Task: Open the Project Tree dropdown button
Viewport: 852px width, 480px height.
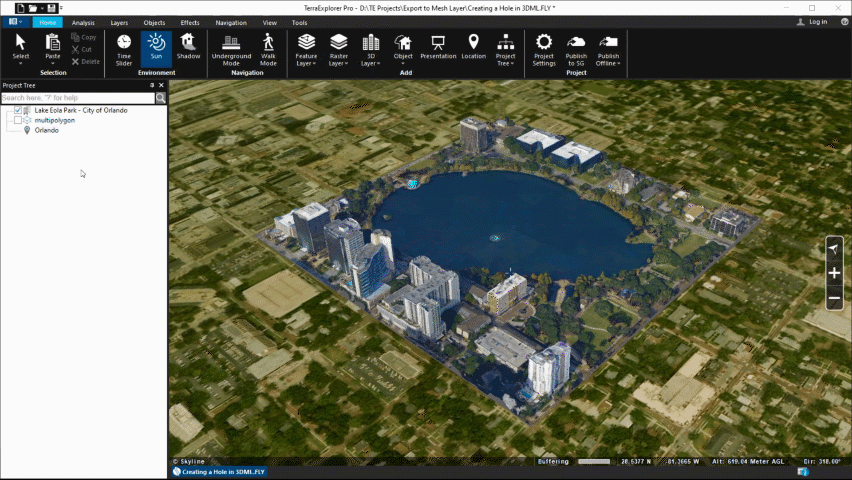Action: [x=505, y=49]
